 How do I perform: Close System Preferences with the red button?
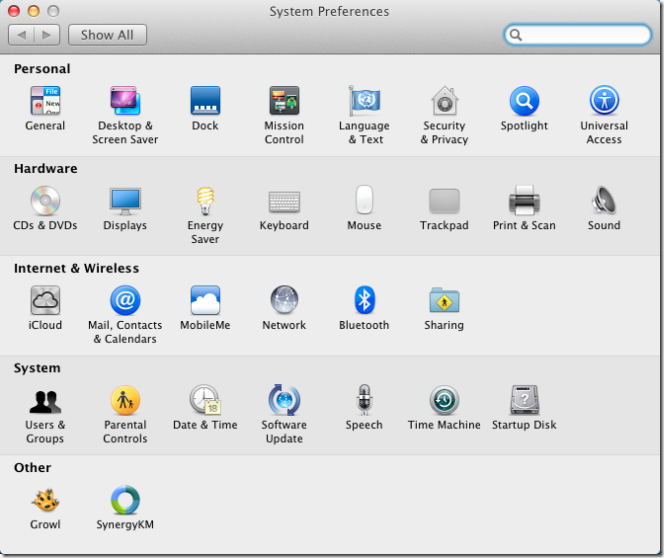point(14,11)
